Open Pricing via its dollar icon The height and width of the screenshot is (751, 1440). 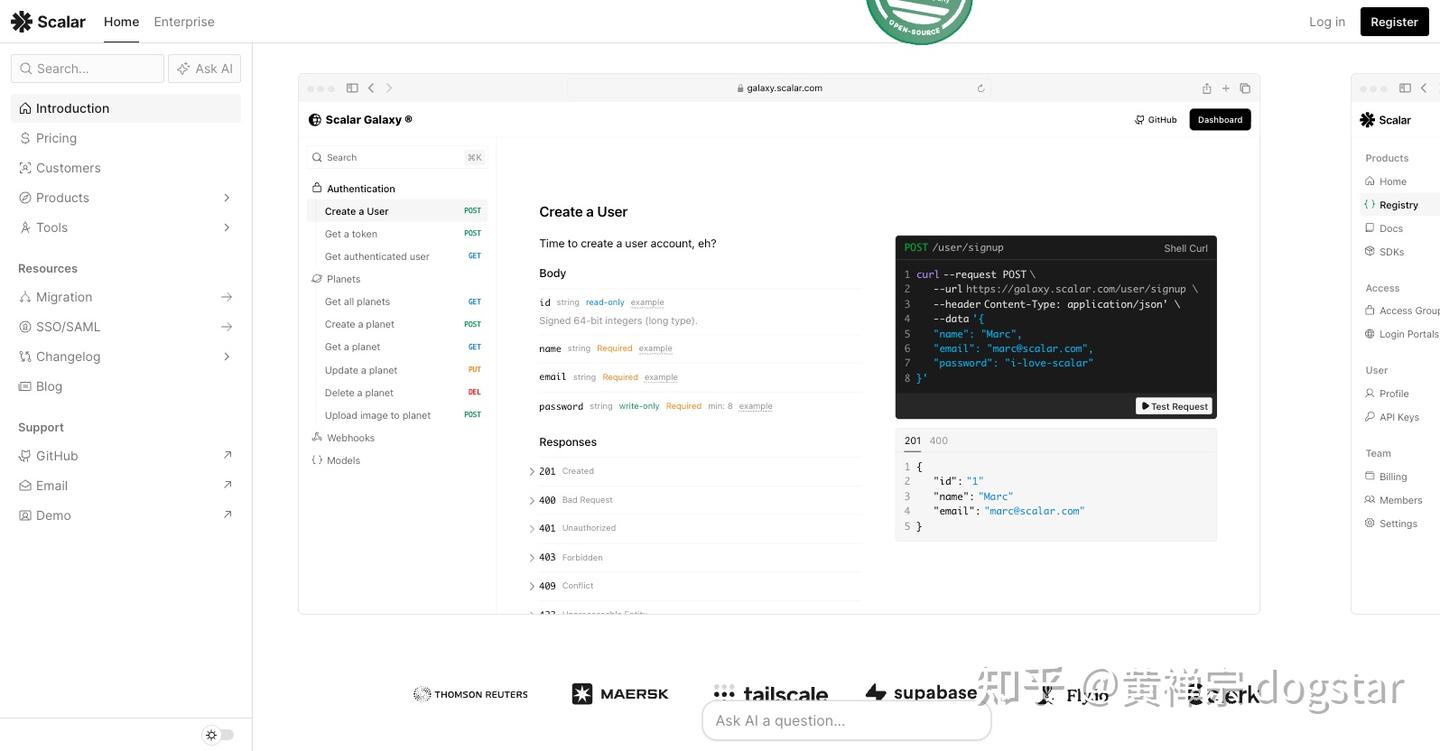(x=25, y=138)
